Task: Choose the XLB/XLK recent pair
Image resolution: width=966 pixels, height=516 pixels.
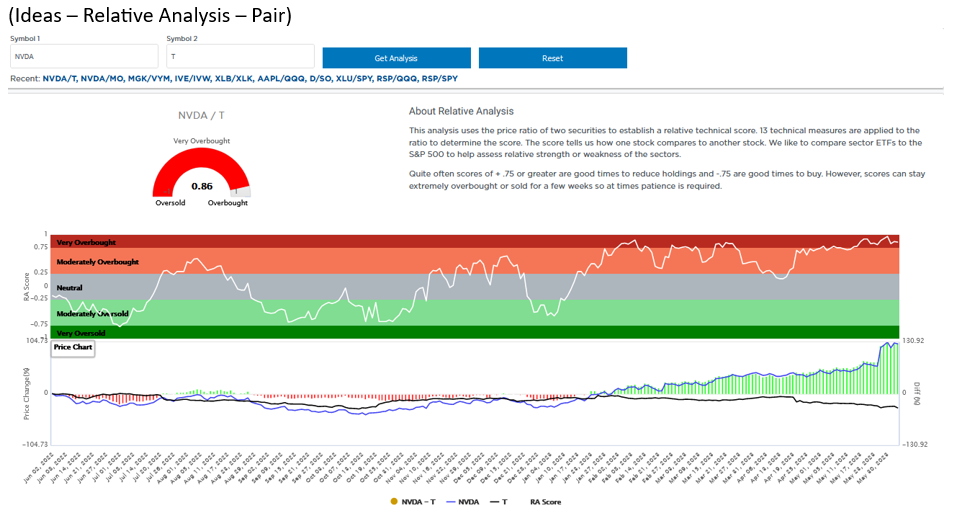Action: [x=236, y=79]
